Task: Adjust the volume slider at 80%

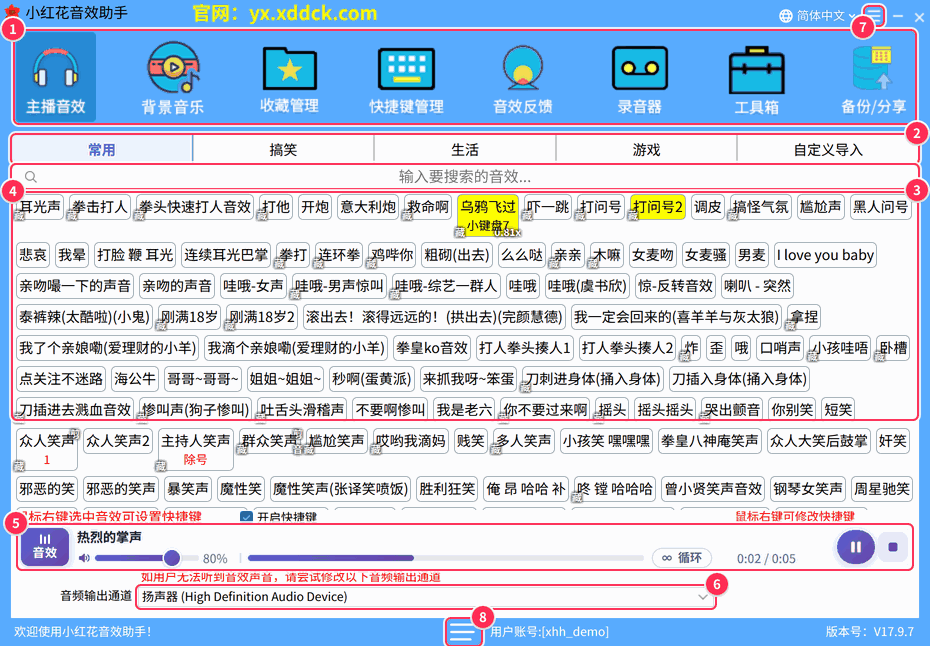Action: (146, 558)
